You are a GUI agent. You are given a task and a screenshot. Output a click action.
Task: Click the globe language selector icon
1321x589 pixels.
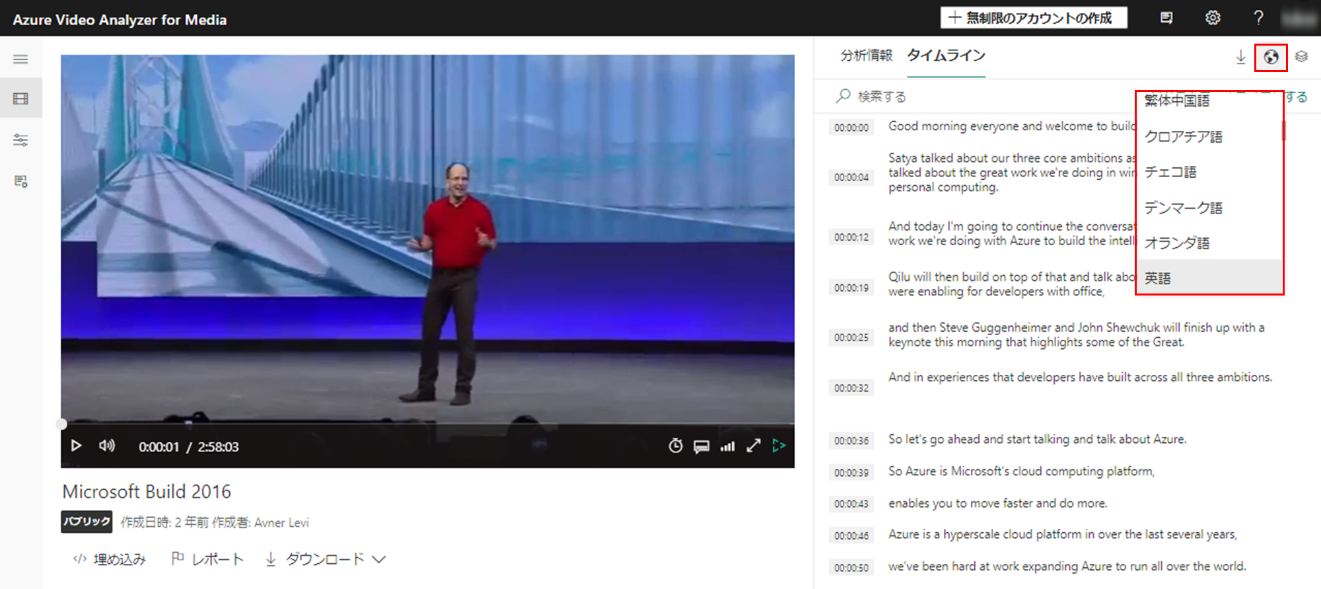1271,57
